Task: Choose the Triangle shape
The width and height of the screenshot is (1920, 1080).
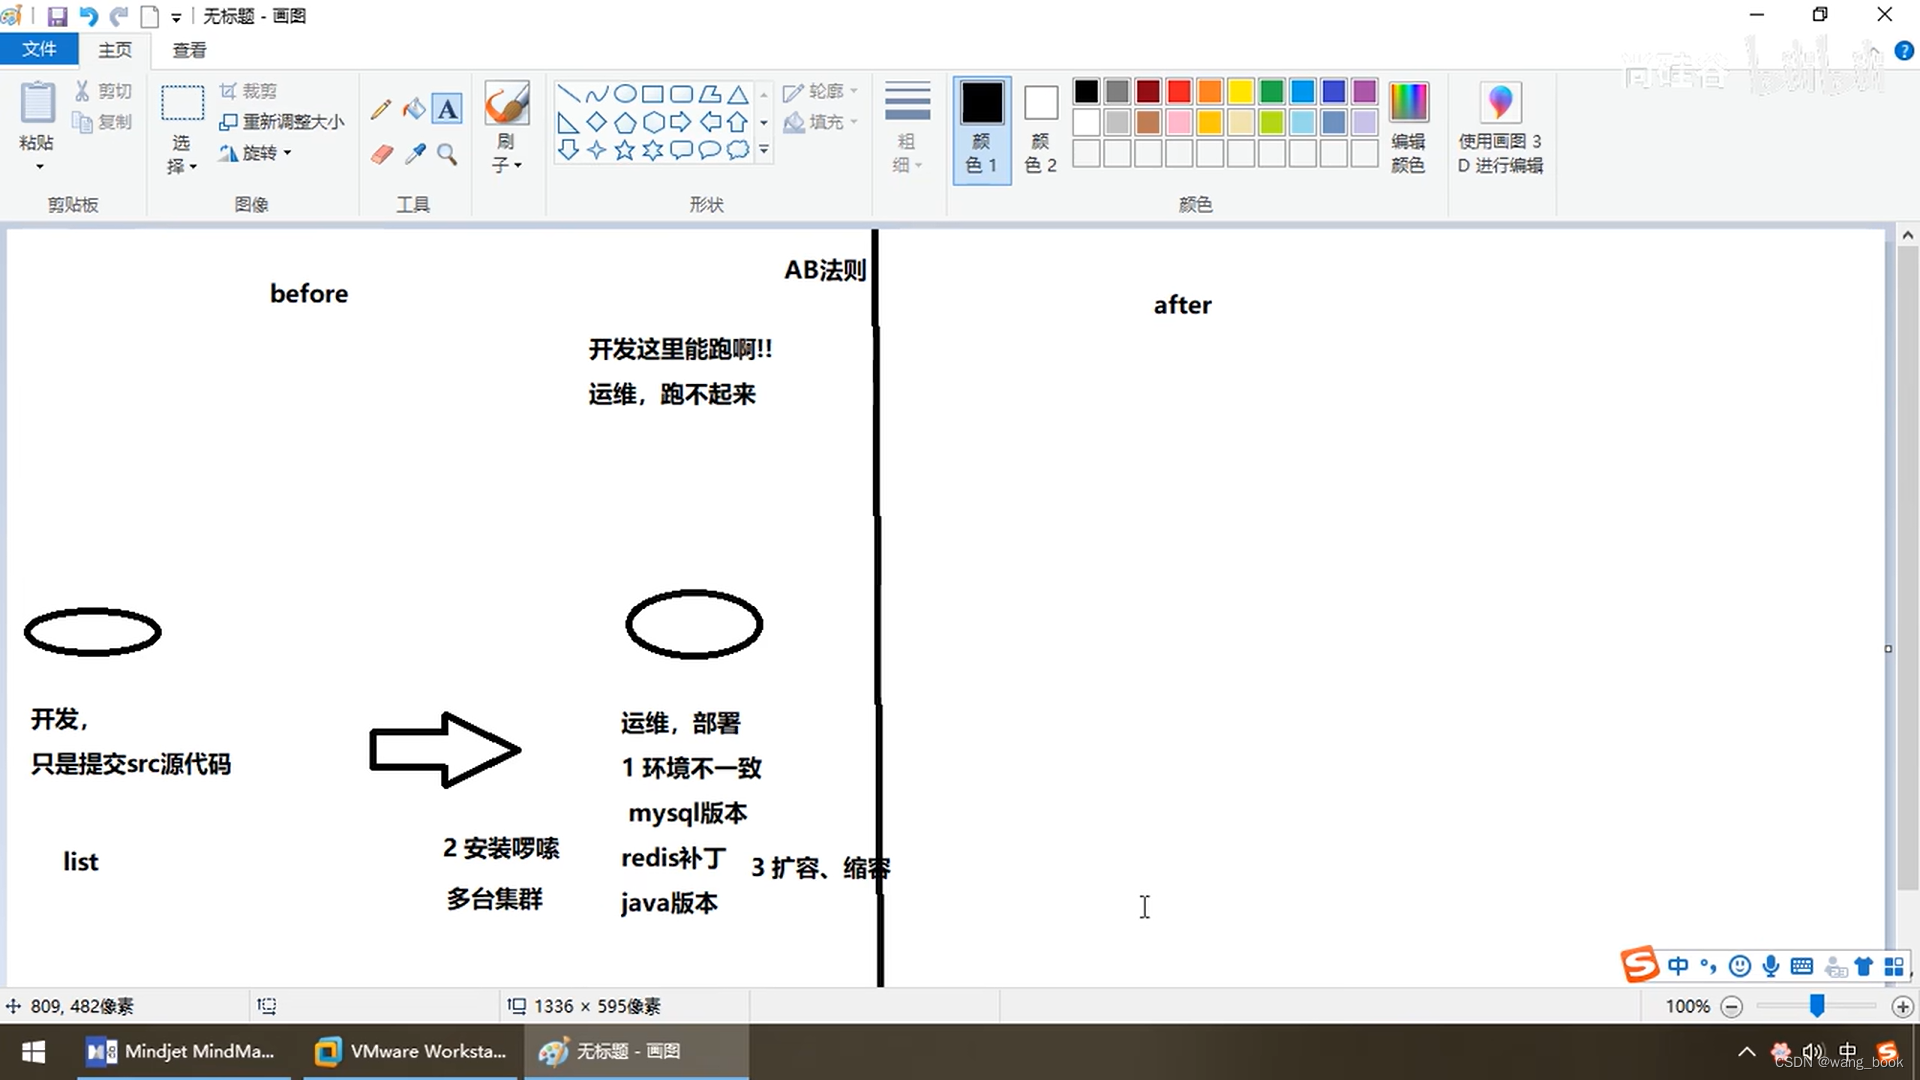Action: [x=738, y=94]
